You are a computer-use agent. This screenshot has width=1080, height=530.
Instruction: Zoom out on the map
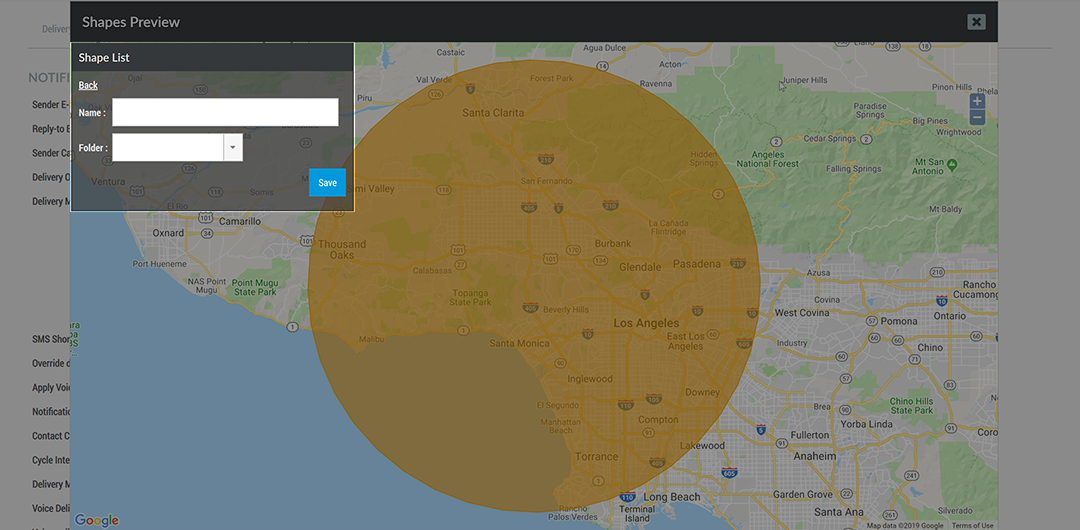point(977,118)
